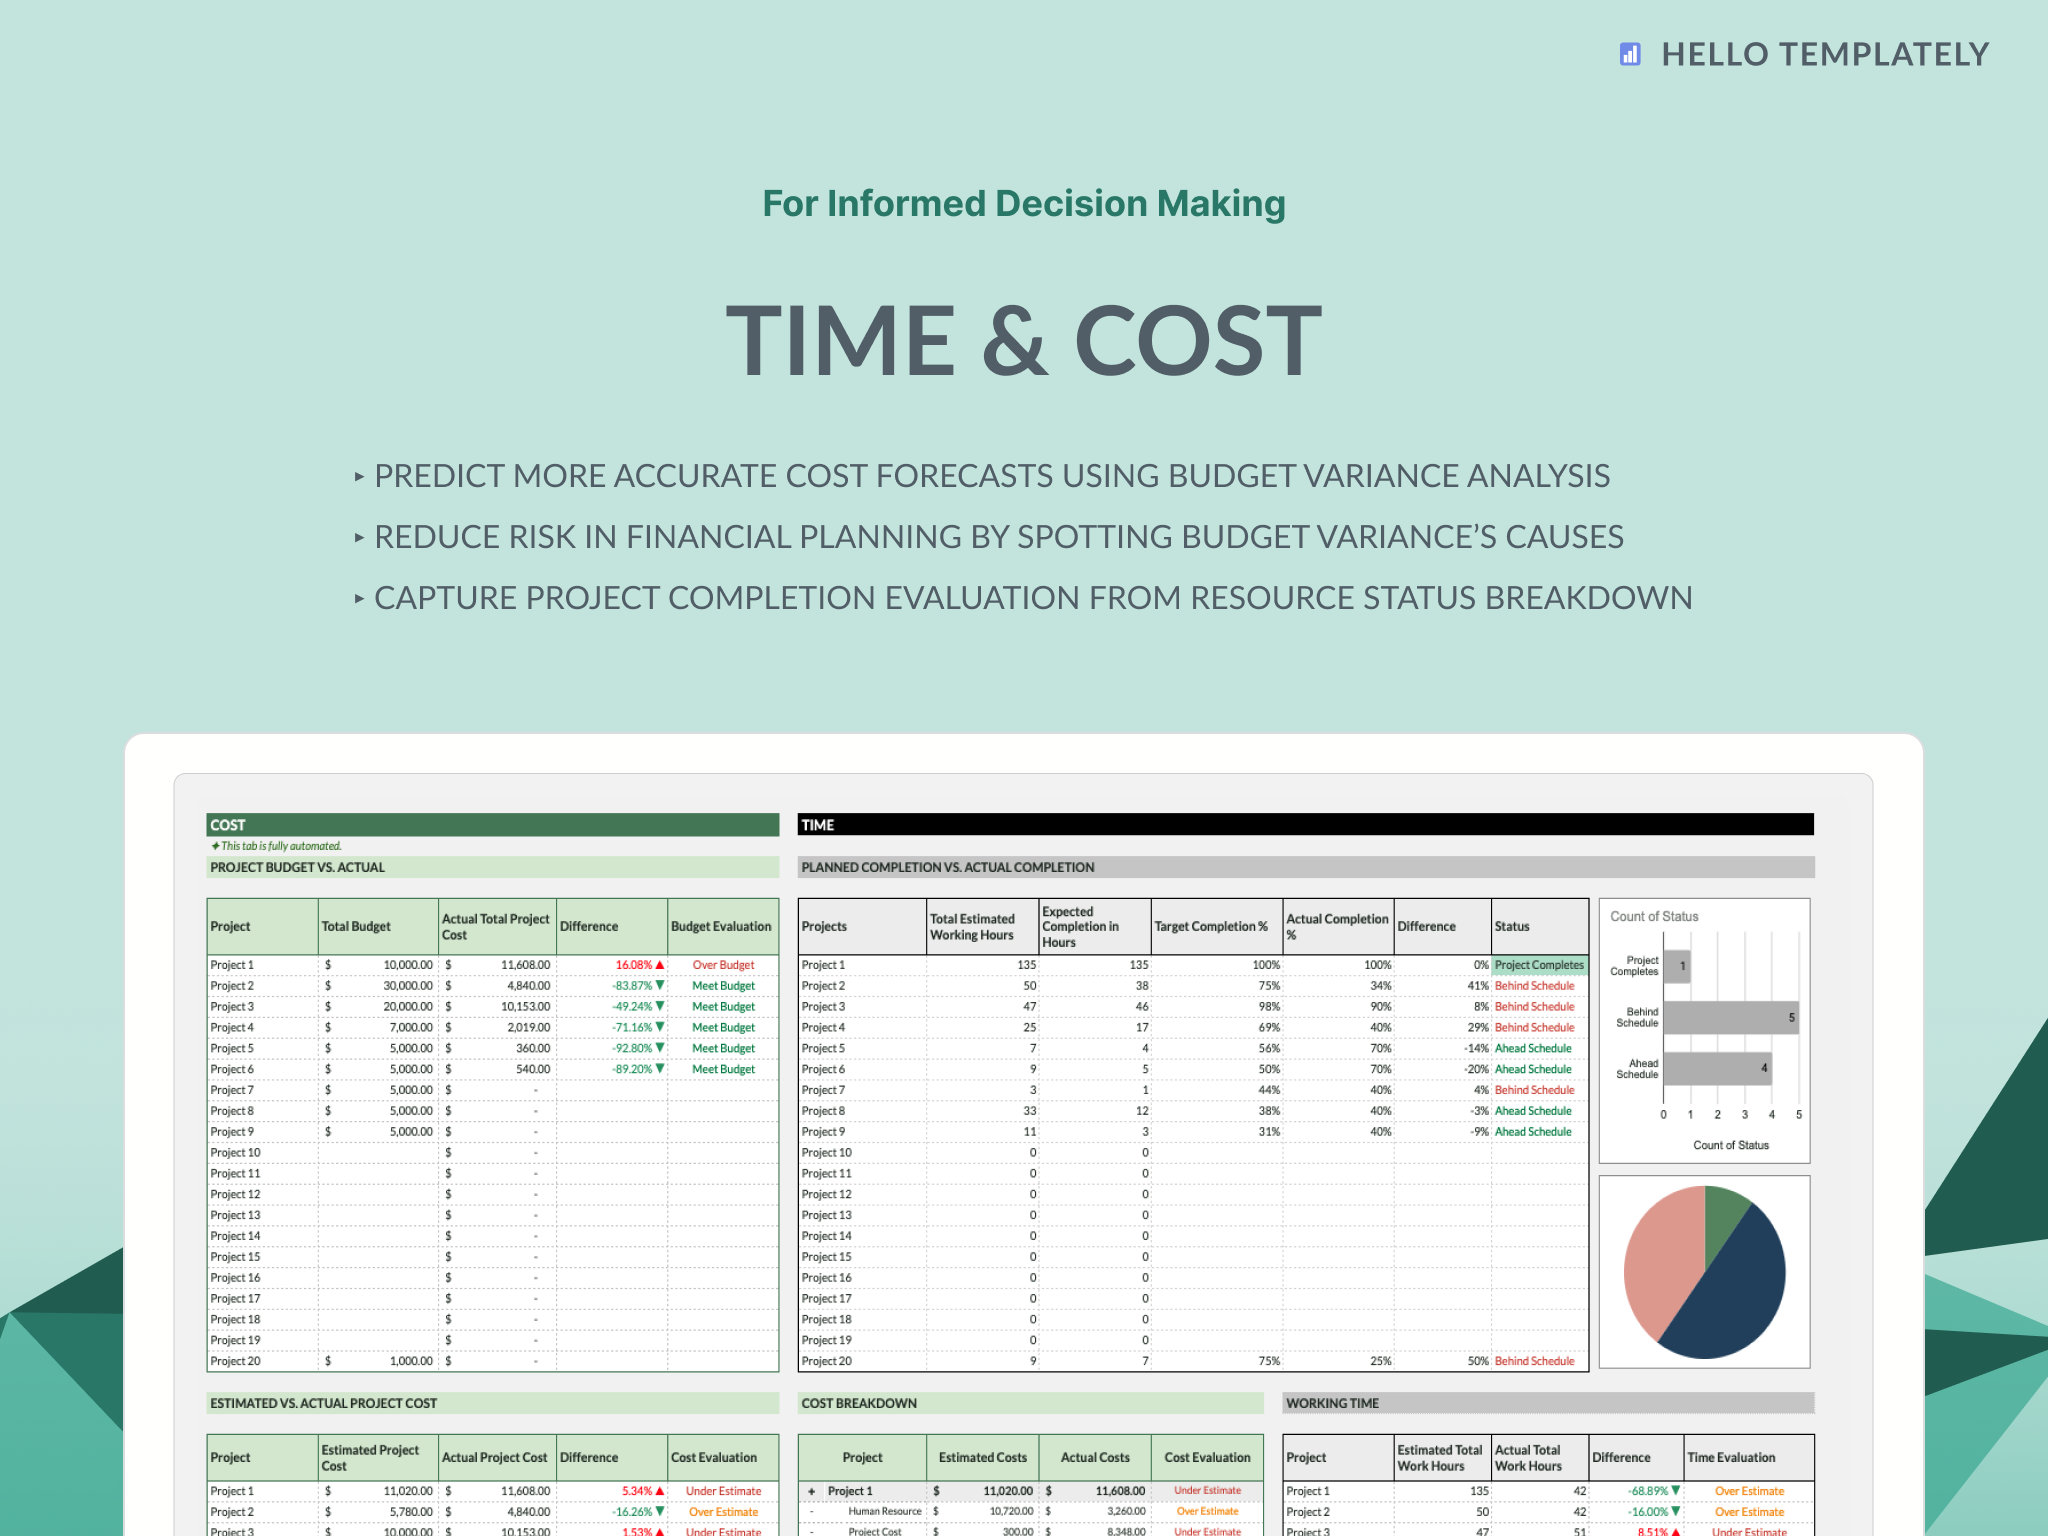Click the salmon pink pie chart slice
The height and width of the screenshot is (1536, 2048).
coord(1660,1260)
